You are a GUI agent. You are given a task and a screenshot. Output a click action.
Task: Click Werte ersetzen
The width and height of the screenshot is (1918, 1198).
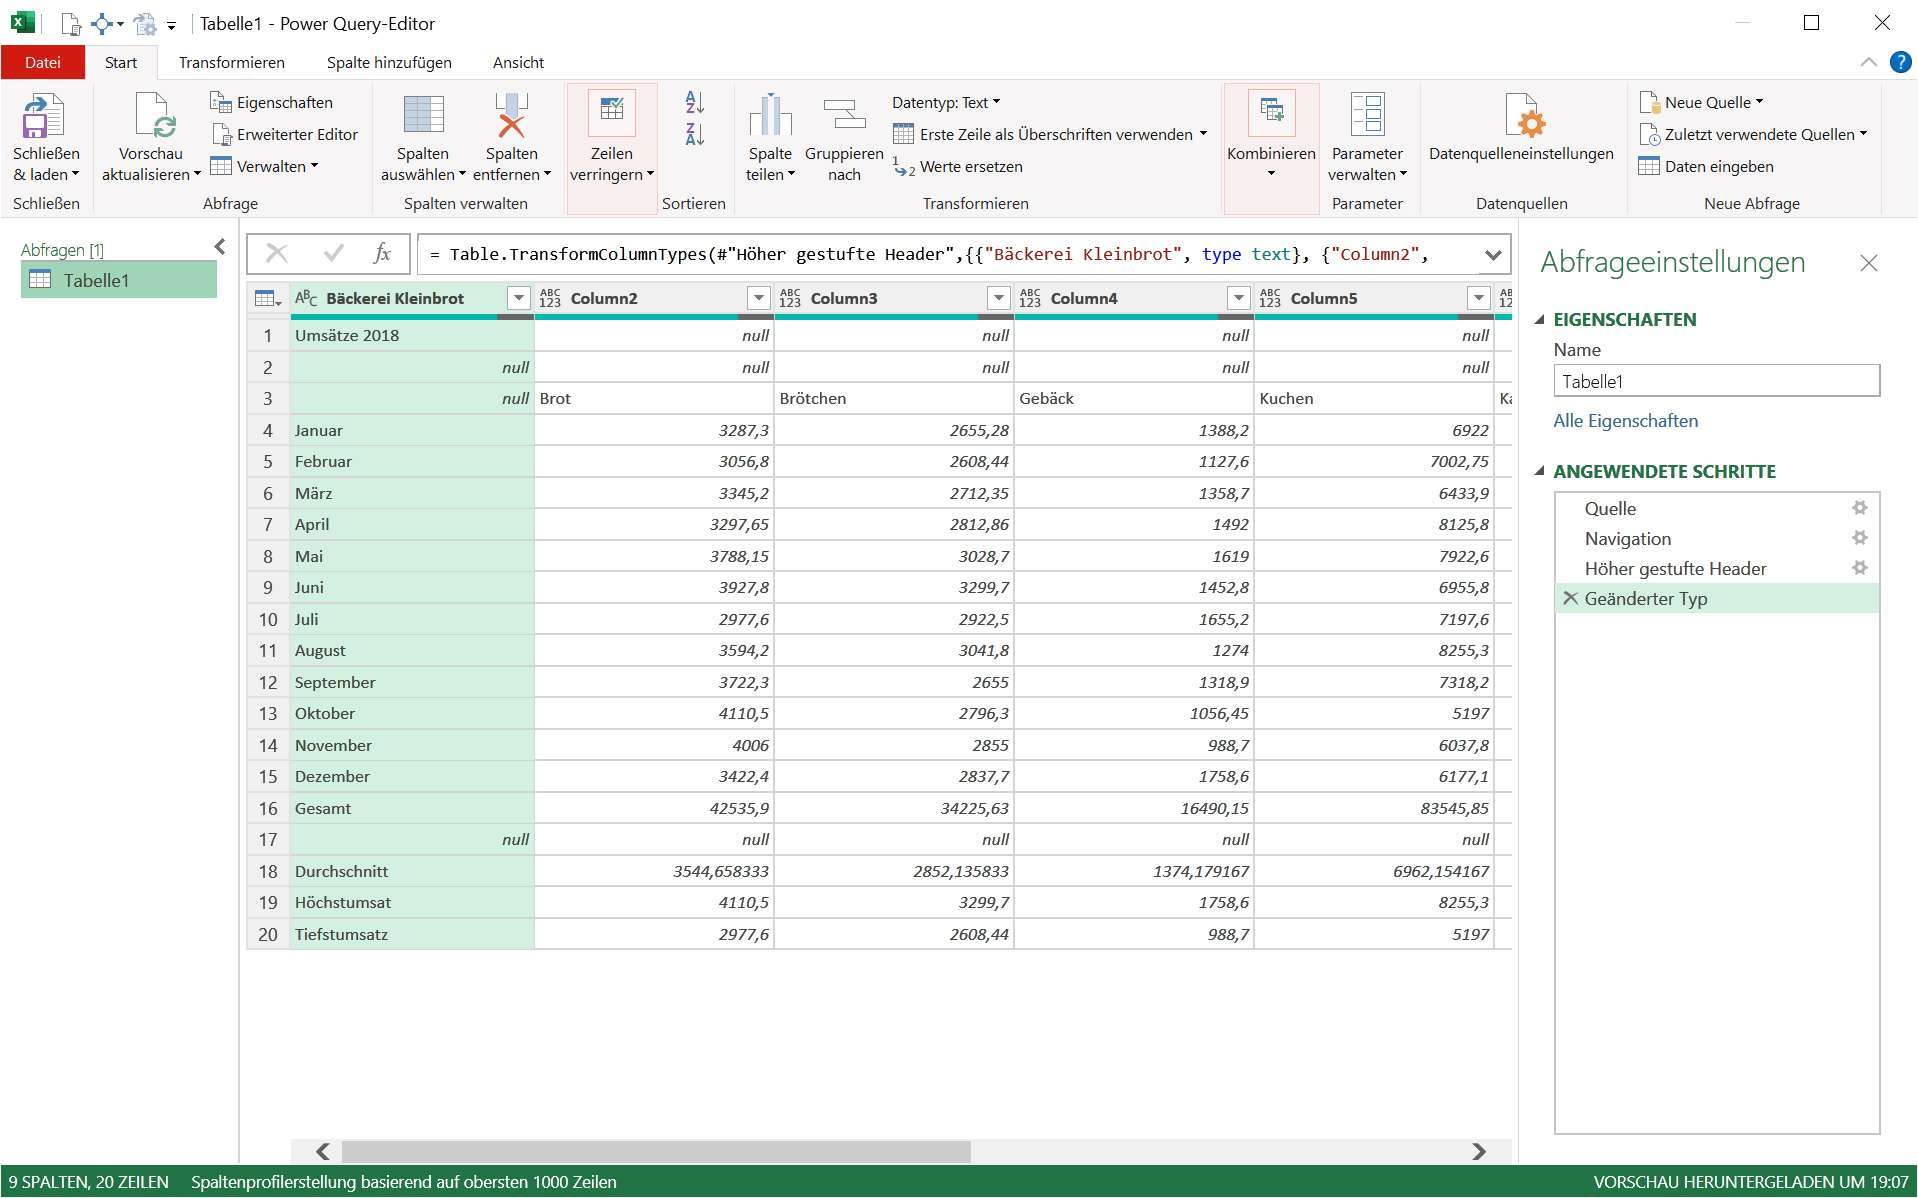[x=957, y=166]
